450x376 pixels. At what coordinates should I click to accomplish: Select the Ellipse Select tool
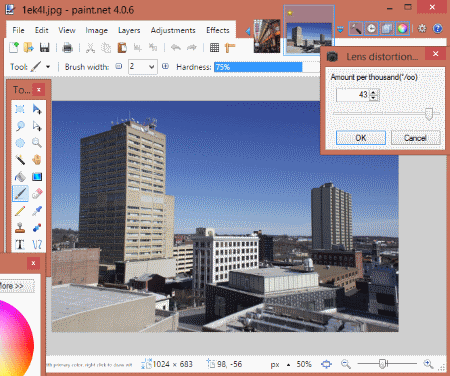pyautogui.click(x=20, y=143)
